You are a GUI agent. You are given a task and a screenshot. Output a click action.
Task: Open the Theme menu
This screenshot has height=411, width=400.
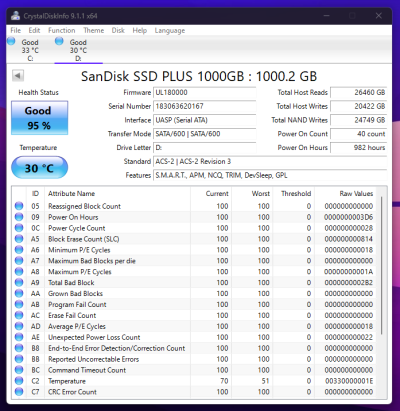[93, 30]
